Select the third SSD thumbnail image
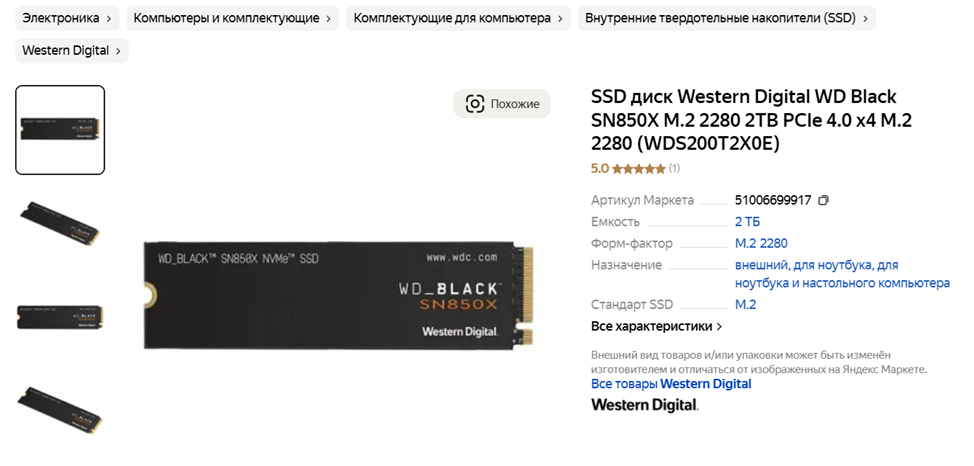 pos(60,316)
